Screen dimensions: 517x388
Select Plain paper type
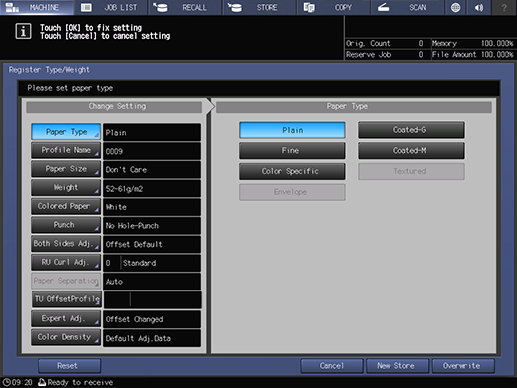[x=292, y=130]
